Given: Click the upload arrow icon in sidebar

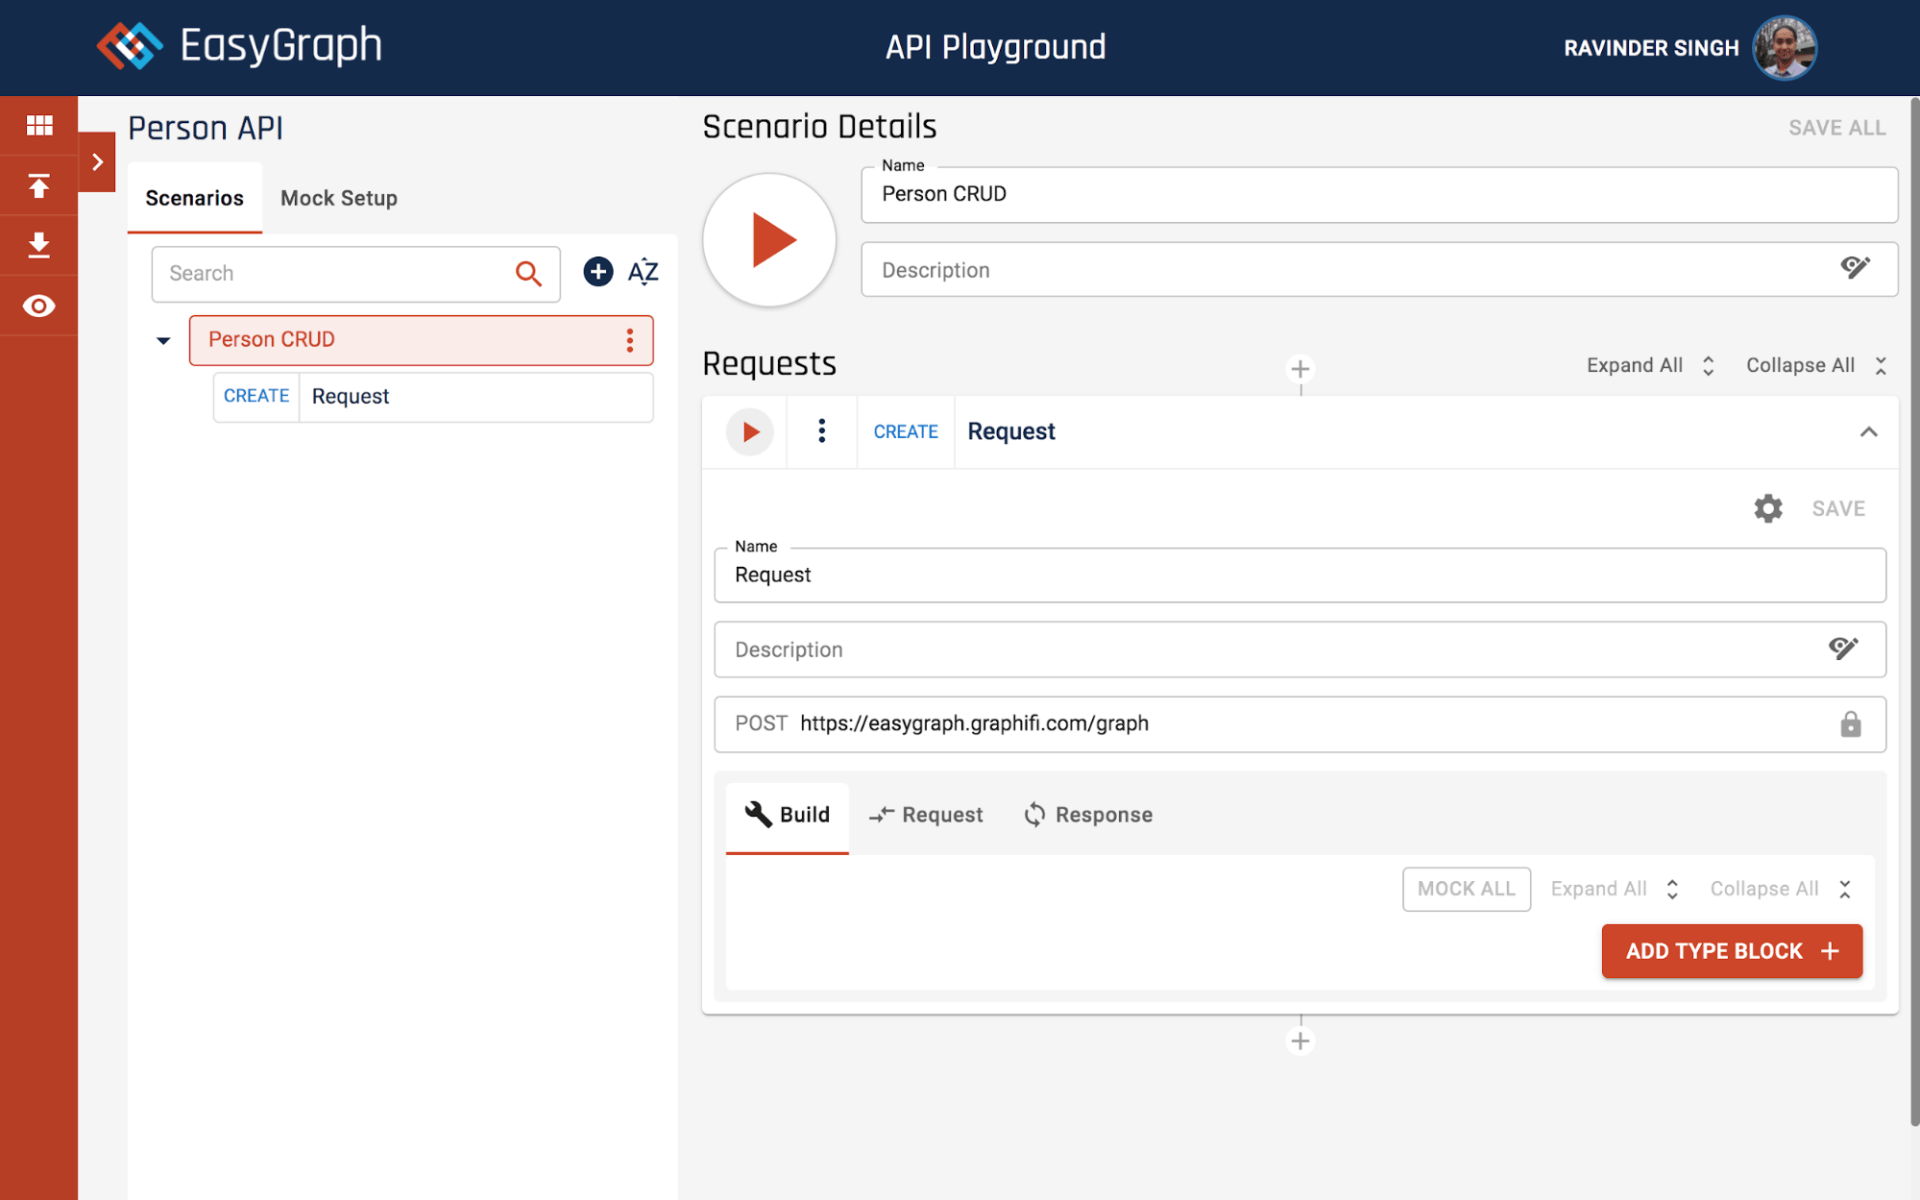Looking at the screenshot, I should coord(39,186).
